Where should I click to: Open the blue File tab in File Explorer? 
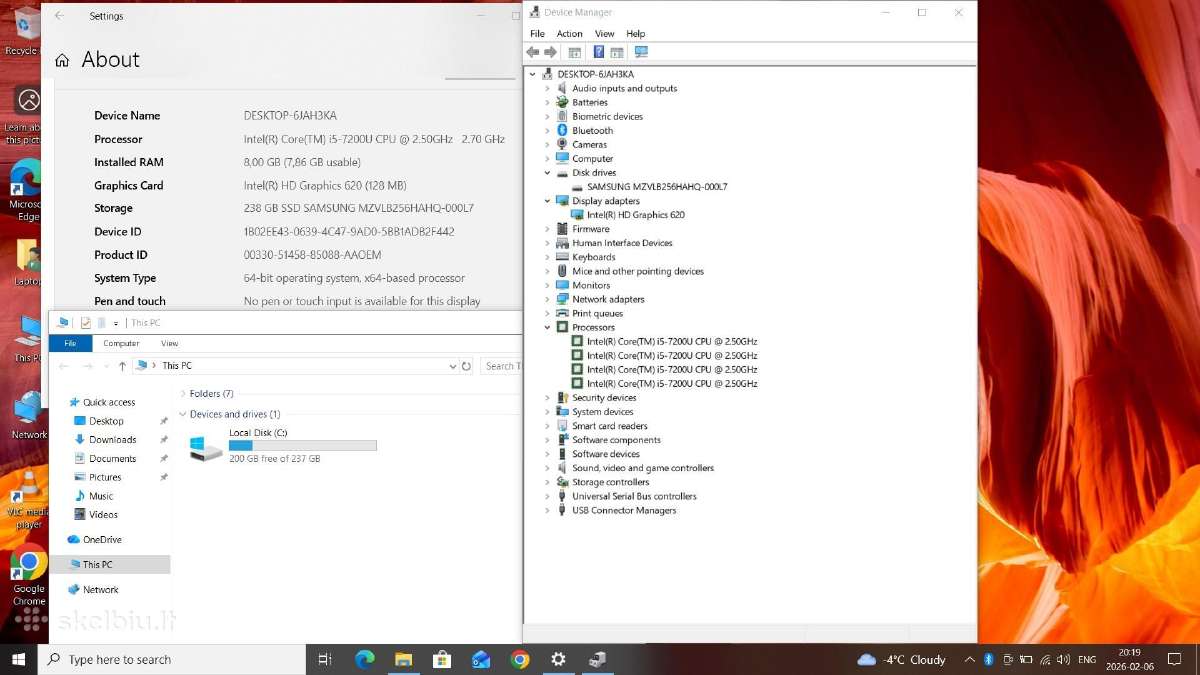[x=70, y=343]
